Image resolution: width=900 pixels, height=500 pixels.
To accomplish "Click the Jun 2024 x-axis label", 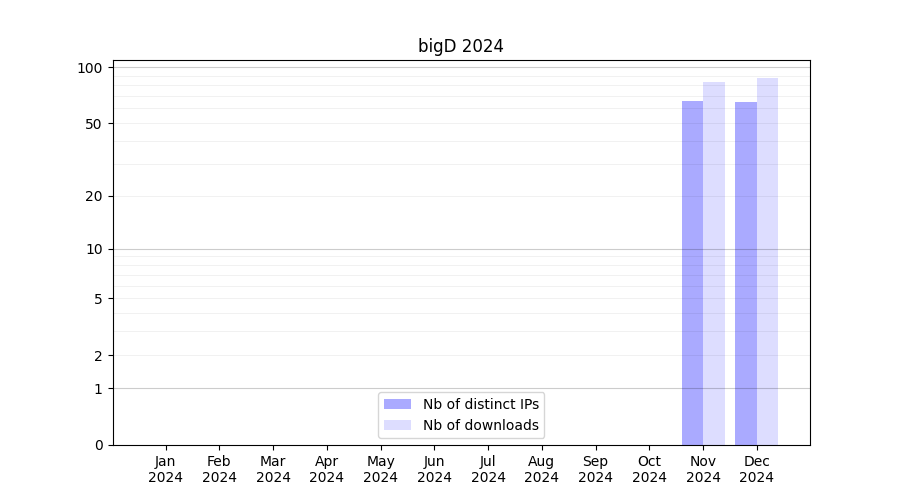I will (434, 469).
